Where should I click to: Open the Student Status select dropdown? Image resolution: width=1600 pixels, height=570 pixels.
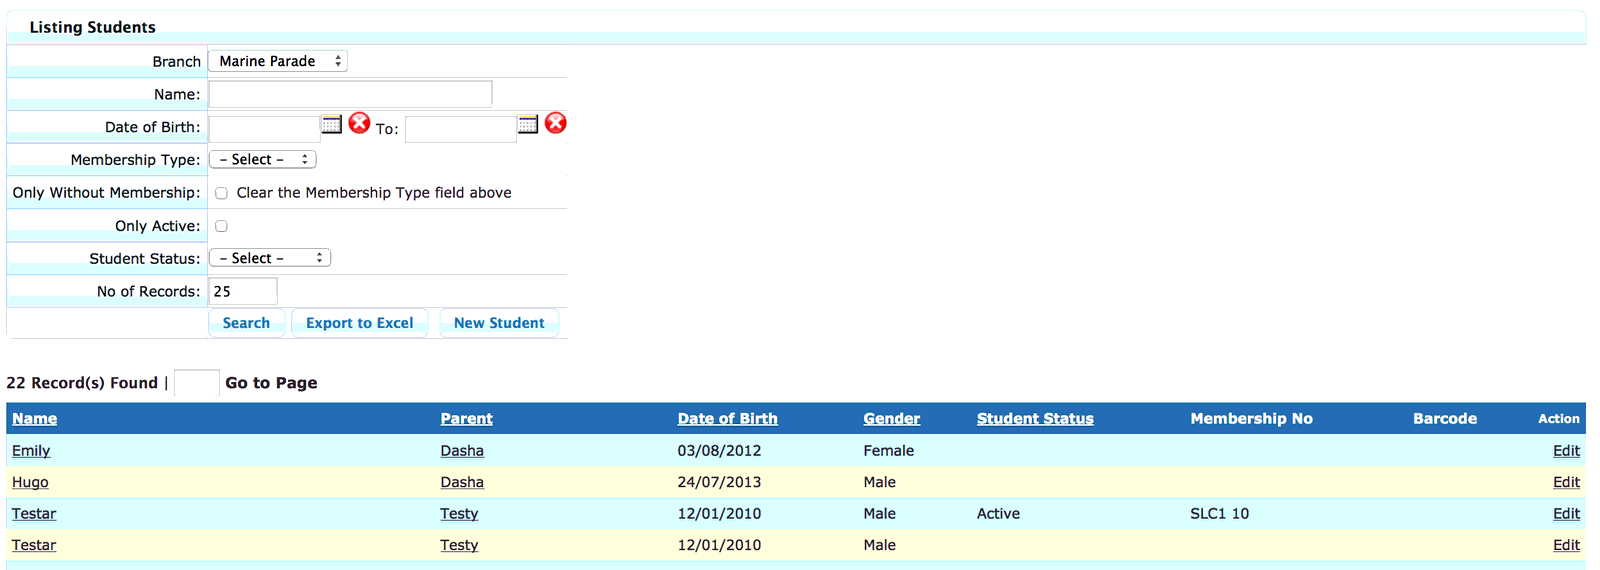click(270, 258)
